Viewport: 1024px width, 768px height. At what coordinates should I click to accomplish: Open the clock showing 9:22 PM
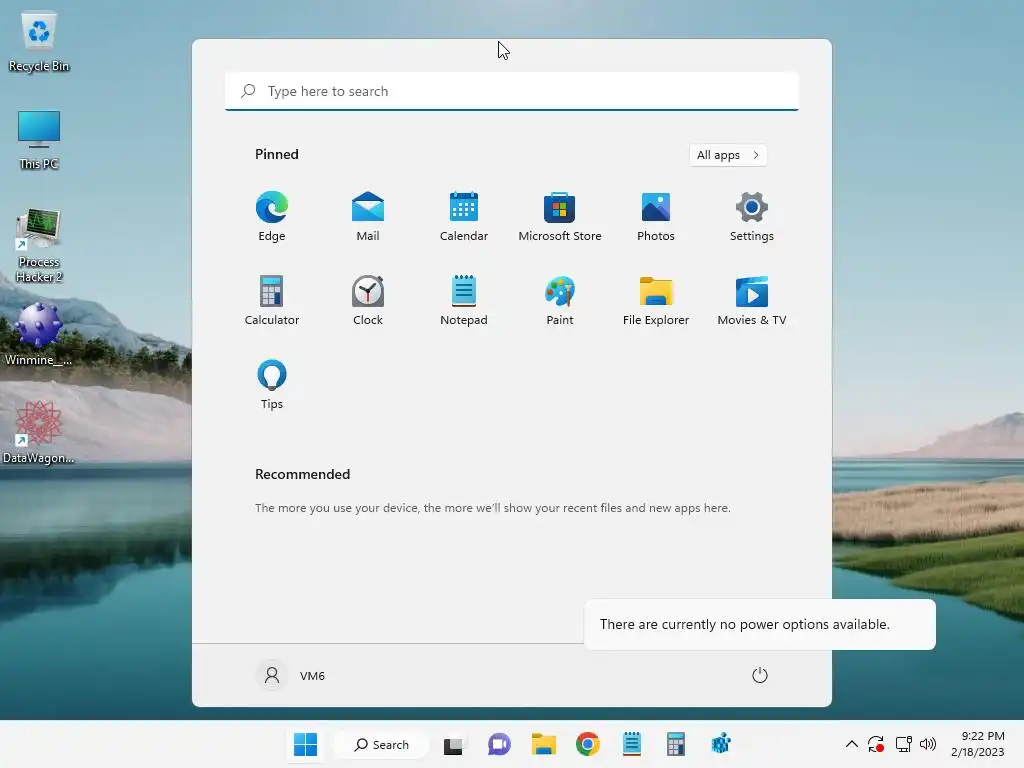[x=978, y=744]
